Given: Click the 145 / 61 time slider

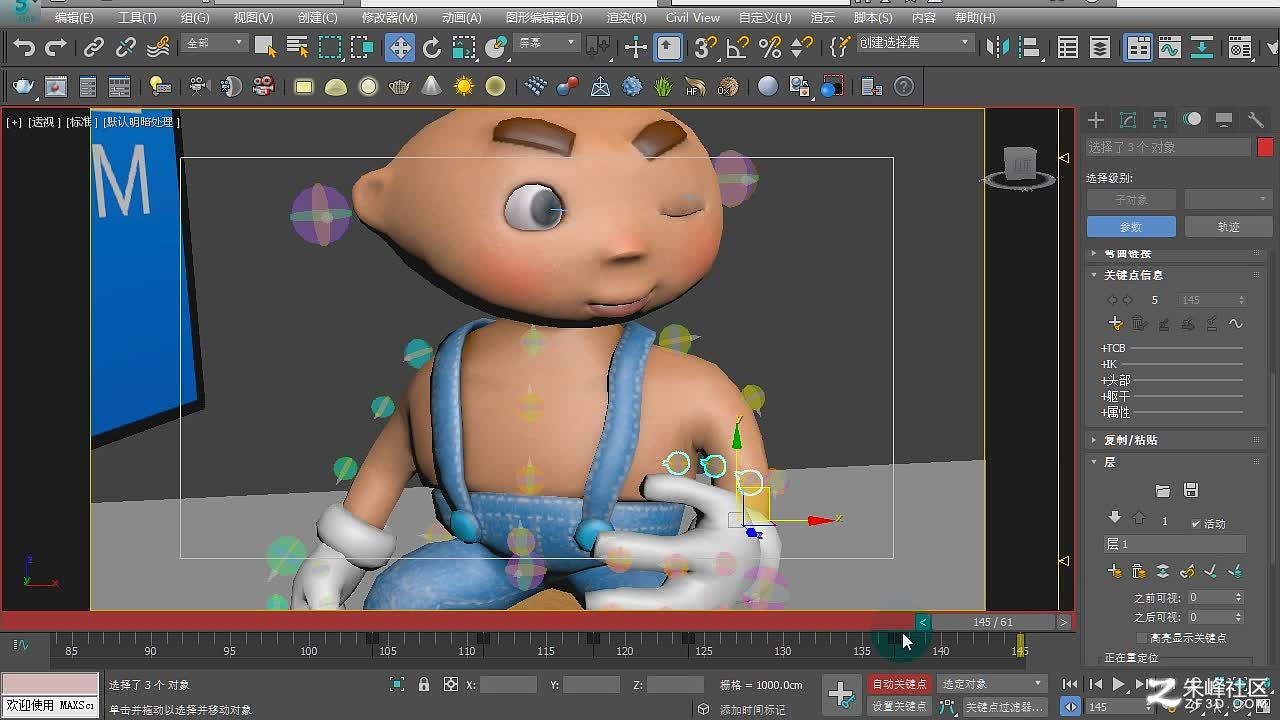Looking at the screenshot, I should (993, 622).
